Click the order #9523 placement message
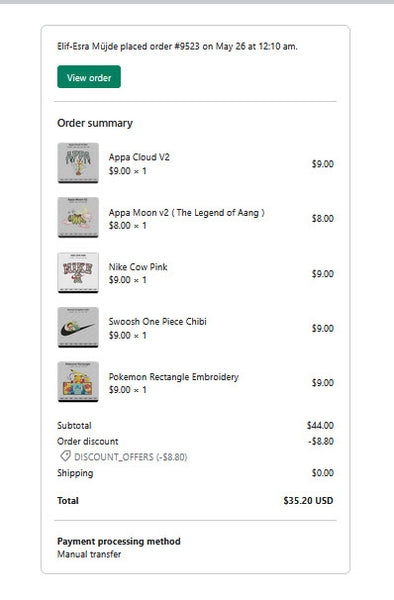This screenshot has height=600, width=394. pyautogui.click(x=177, y=46)
